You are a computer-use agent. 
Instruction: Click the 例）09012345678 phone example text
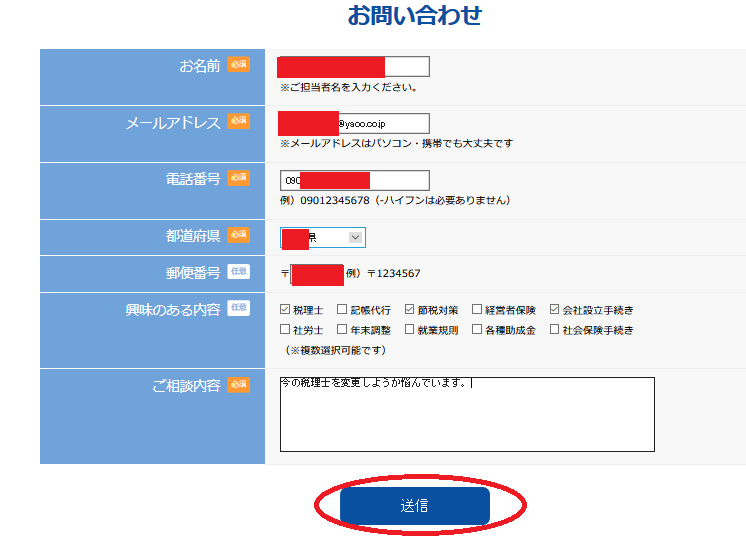[x=395, y=200]
